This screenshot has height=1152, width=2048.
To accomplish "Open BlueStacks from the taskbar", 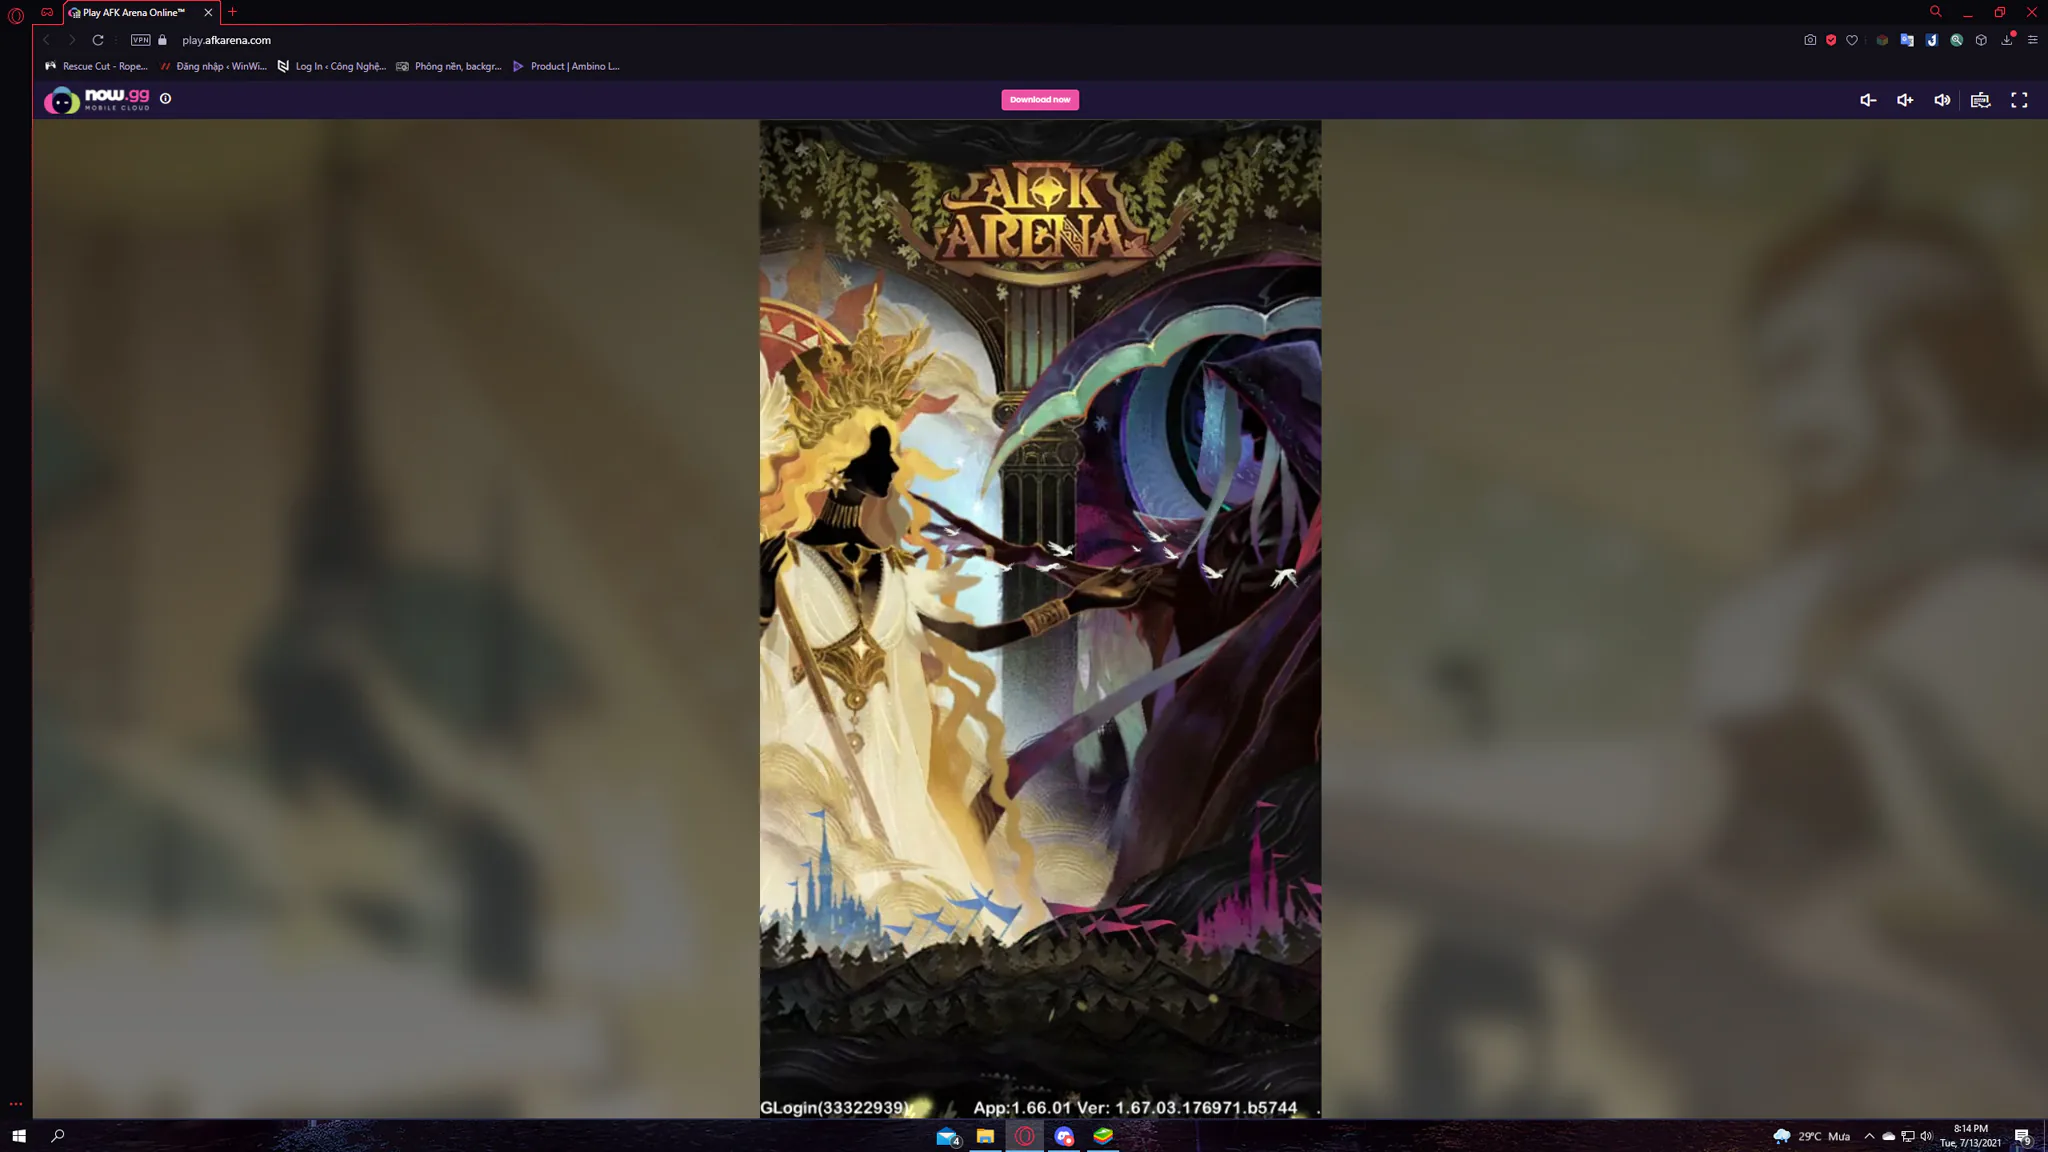I will tap(1103, 1136).
